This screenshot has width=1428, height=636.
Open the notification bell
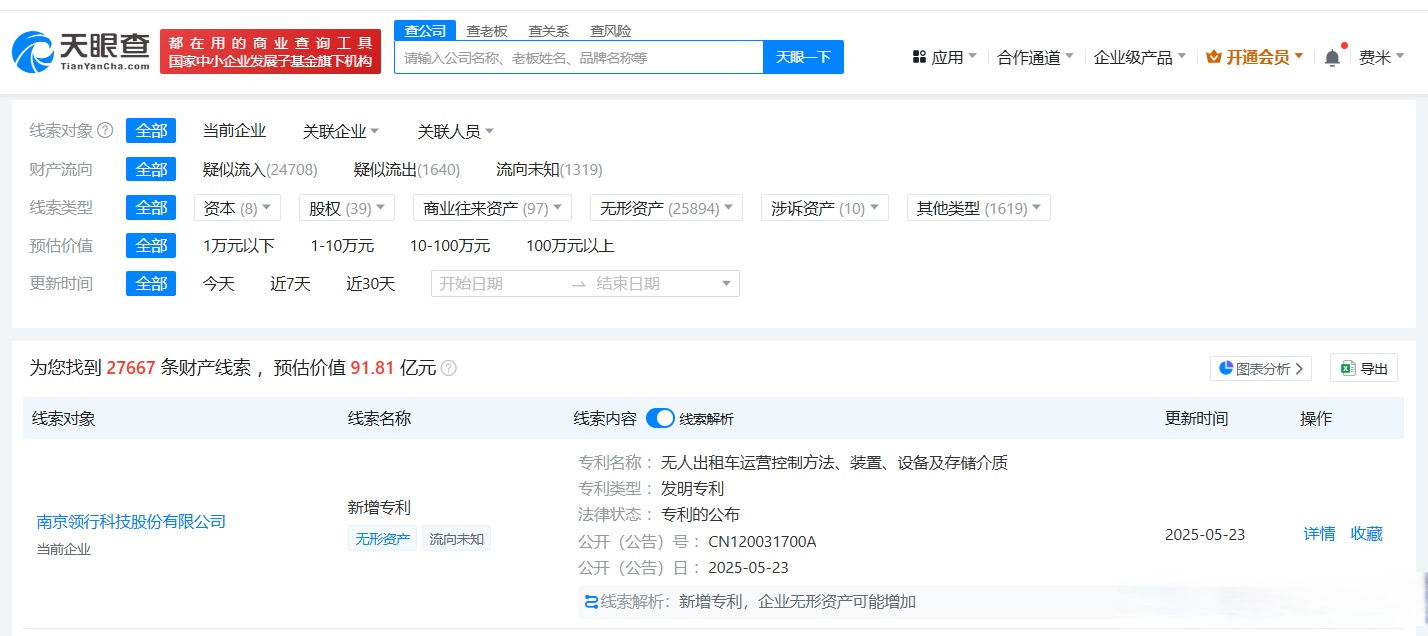(x=1330, y=58)
